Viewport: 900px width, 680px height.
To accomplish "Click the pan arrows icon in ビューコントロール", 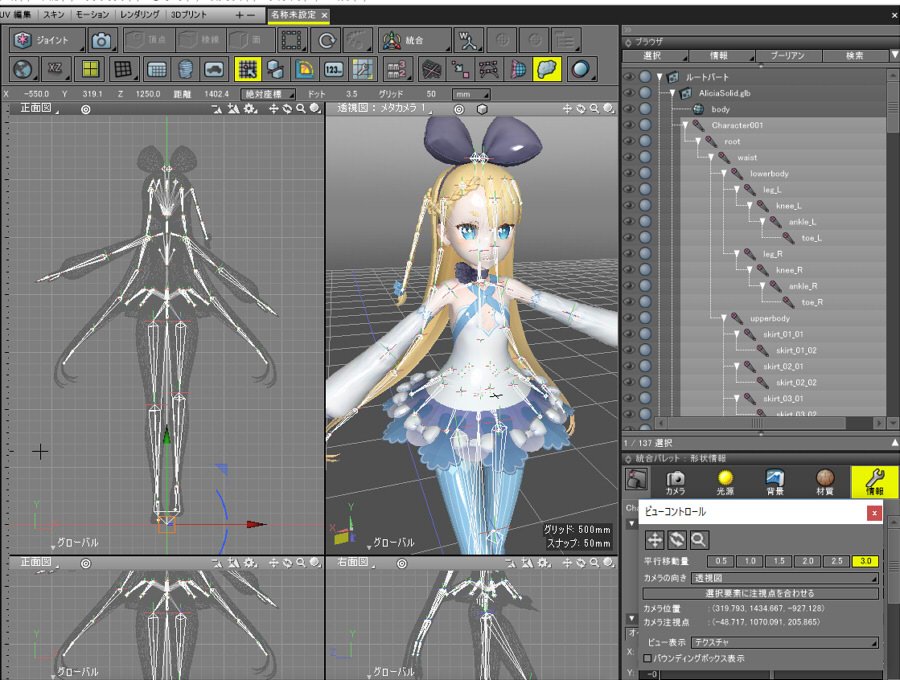I will tap(654, 539).
